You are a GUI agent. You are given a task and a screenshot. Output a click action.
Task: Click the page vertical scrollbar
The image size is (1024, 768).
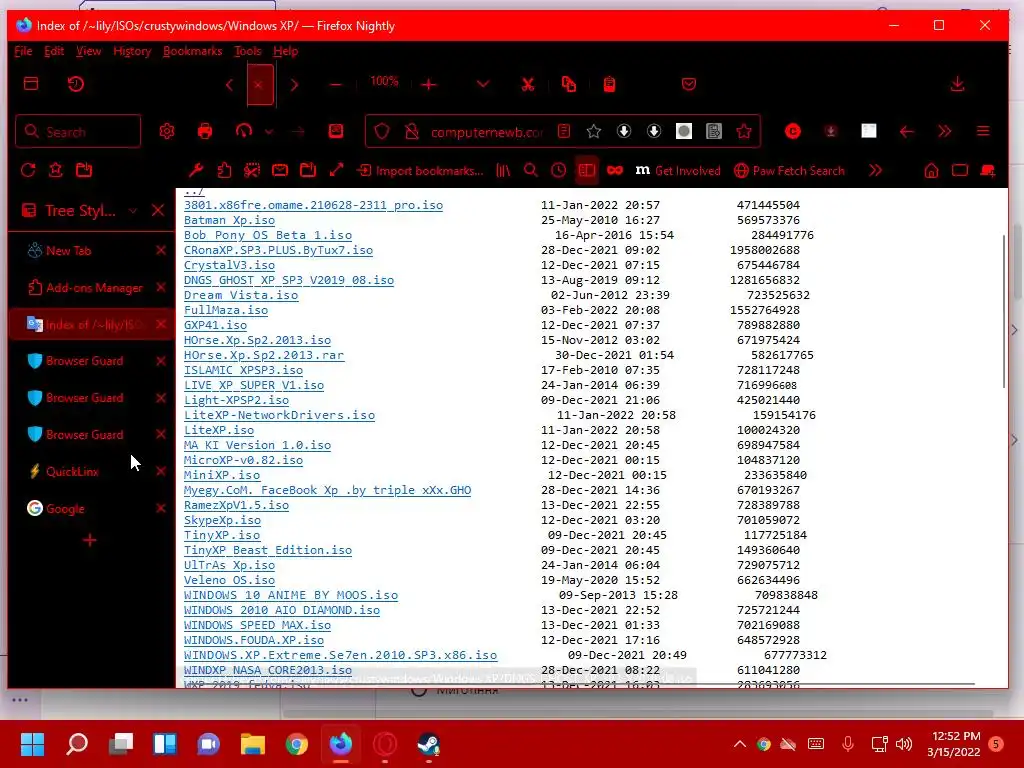1004,311
